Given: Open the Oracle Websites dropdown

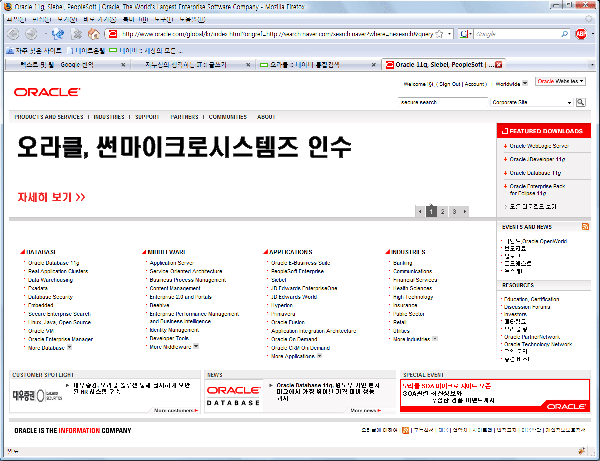Looking at the screenshot, I should click(x=560, y=81).
